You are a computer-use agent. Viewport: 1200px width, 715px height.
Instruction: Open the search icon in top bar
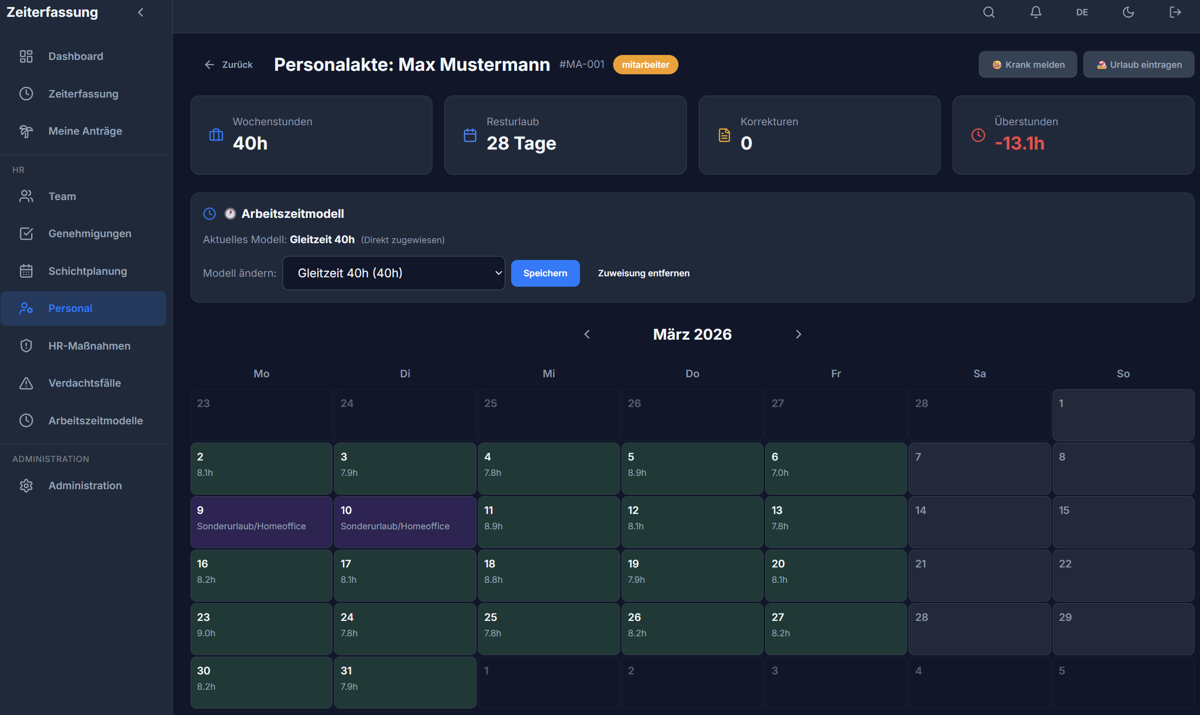pos(989,12)
